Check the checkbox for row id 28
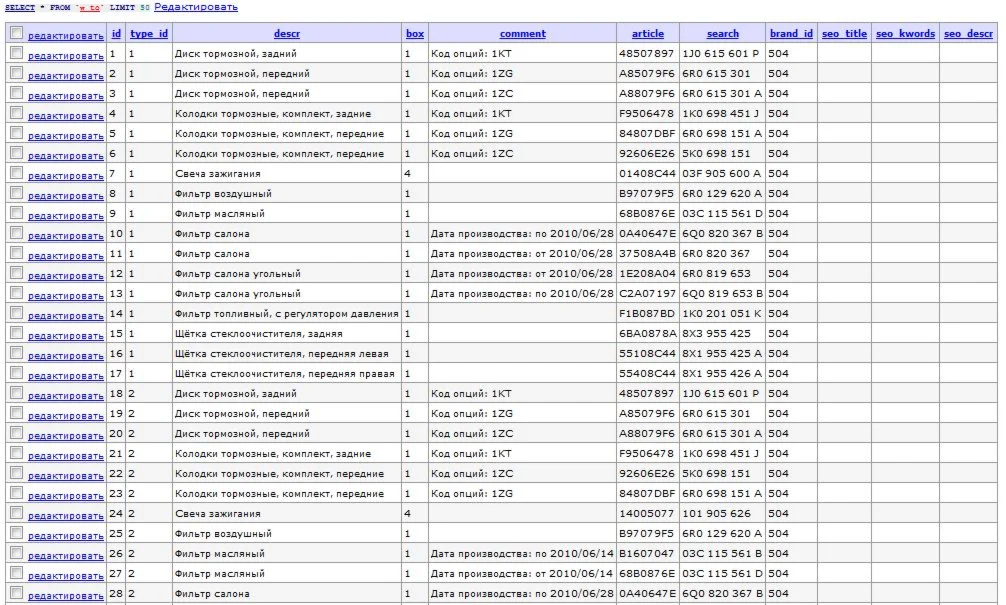Screen dimensions: 1006x605 point(17,593)
